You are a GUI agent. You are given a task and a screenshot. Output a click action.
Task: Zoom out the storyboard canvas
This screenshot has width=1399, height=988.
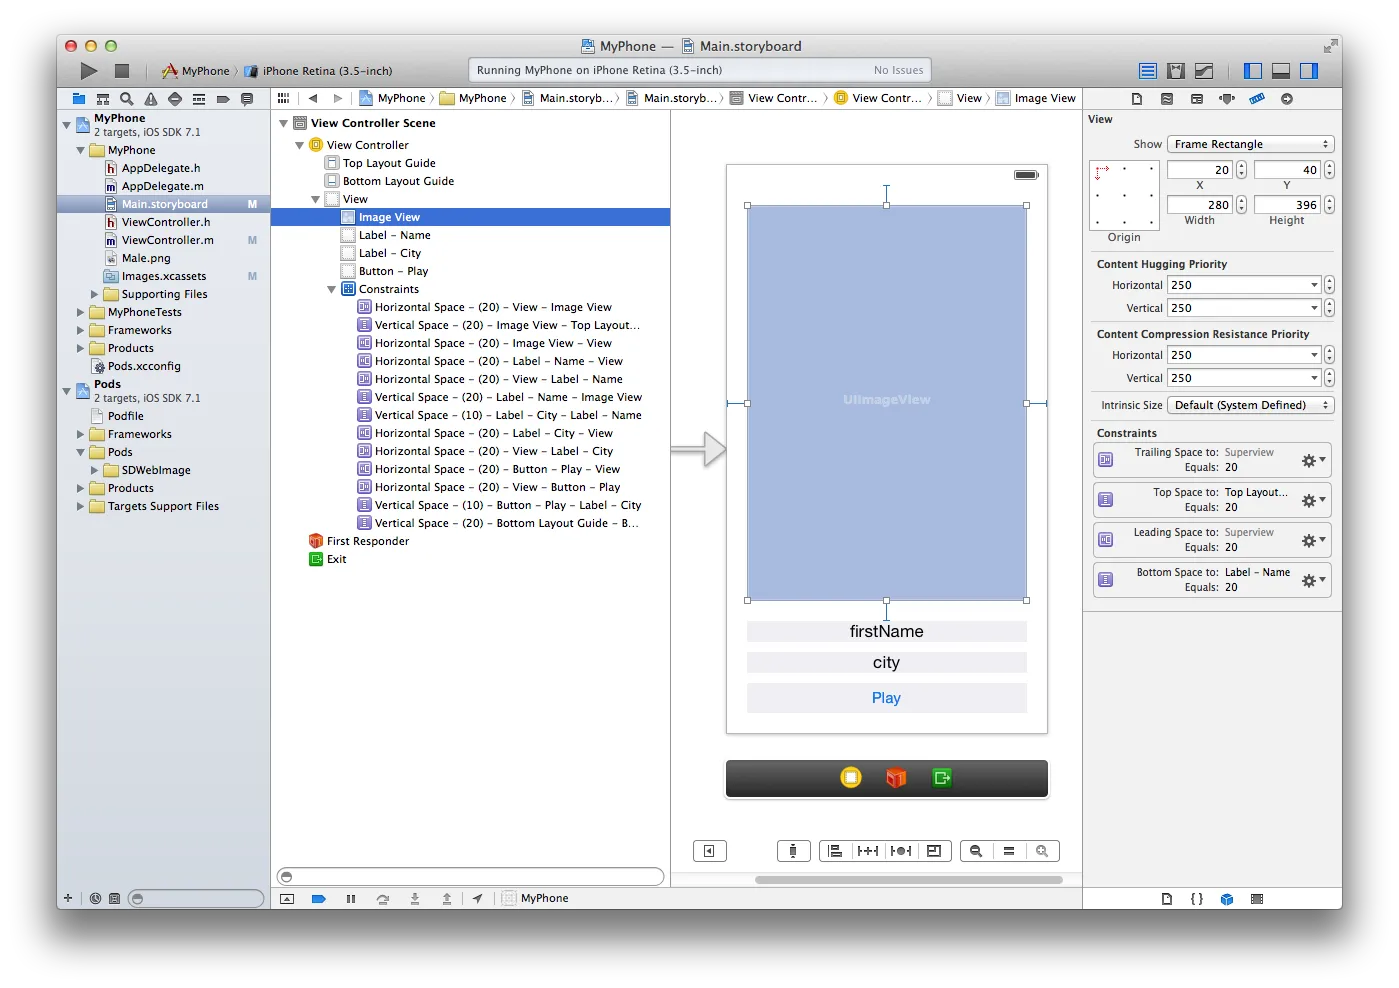click(976, 851)
